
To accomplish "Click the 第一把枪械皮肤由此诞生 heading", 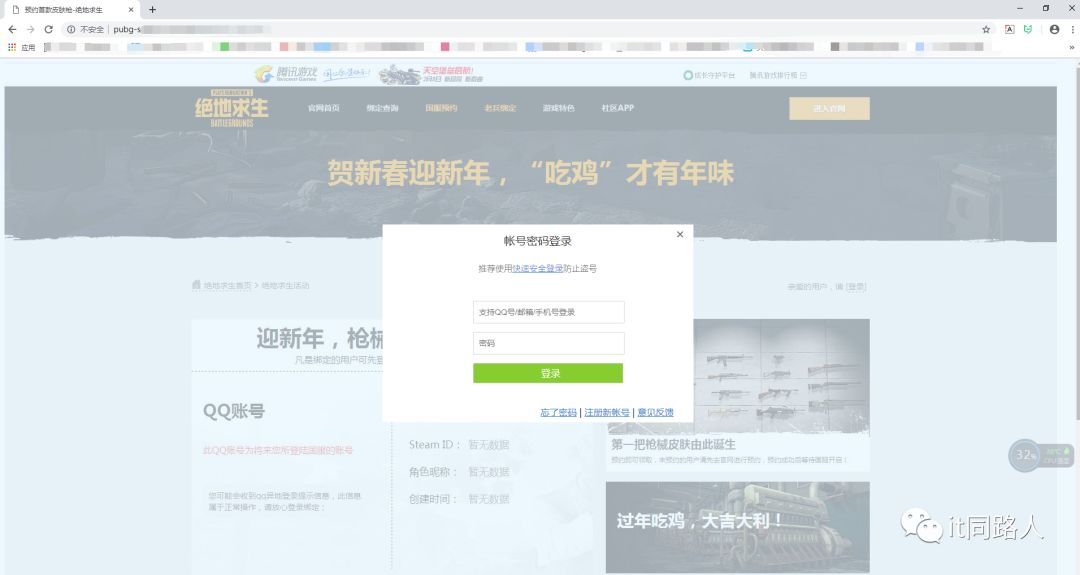I will (x=674, y=445).
